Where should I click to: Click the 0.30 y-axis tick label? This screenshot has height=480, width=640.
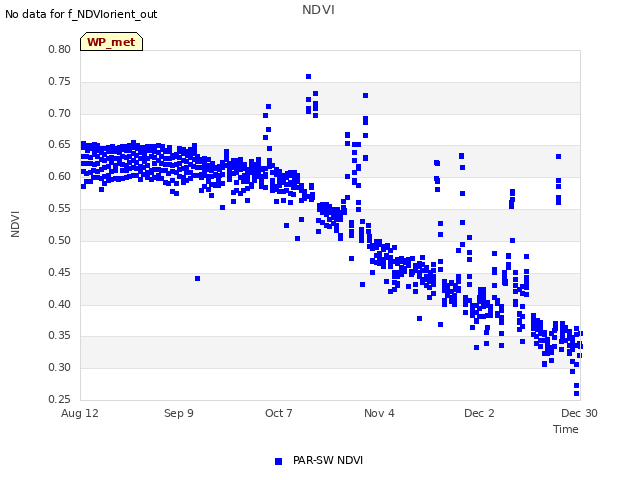(x=60, y=367)
